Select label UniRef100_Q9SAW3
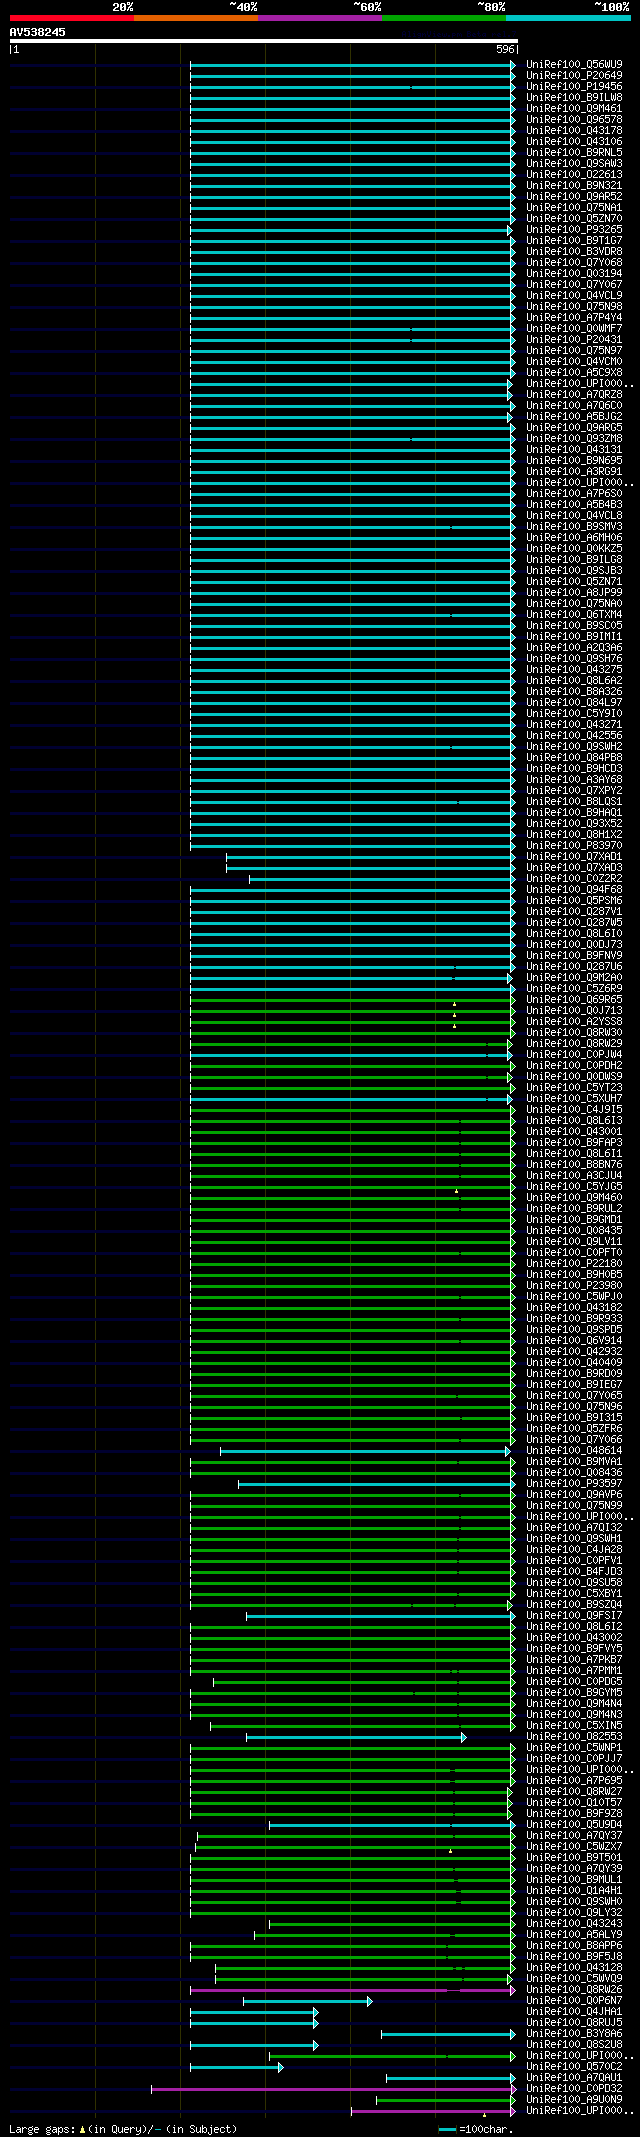640x2137 pixels. pyautogui.click(x=574, y=163)
